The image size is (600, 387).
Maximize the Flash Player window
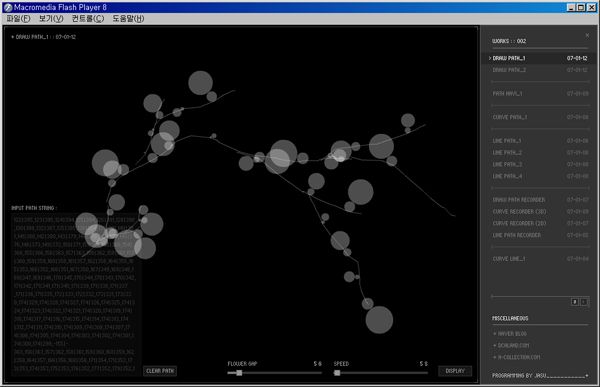click(581, 7)
